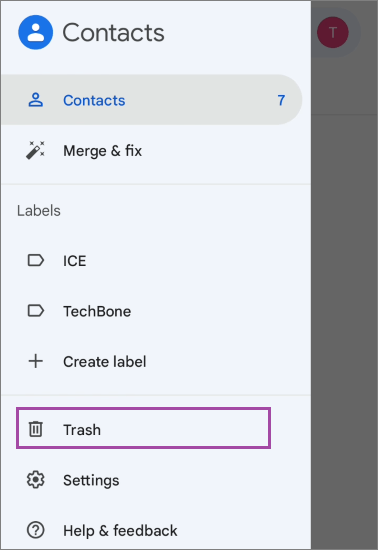Select the ICE label

click(x=74, y=261)
